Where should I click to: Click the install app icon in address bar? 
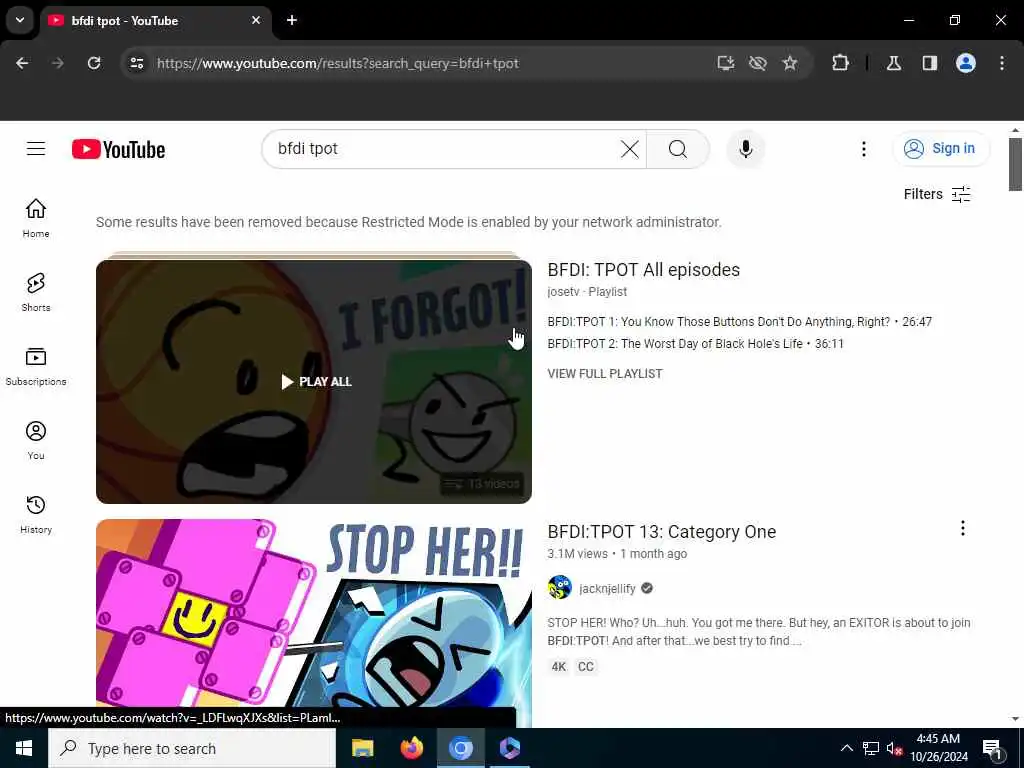(726, 63)
